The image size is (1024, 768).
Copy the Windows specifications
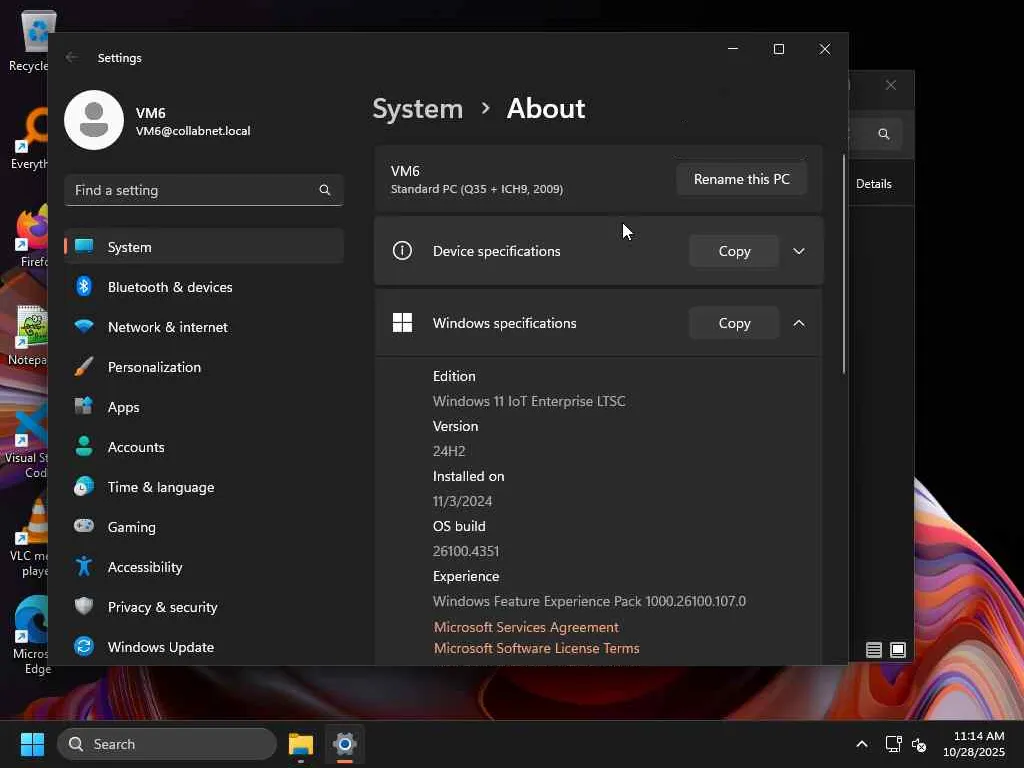tap(734, 323)
